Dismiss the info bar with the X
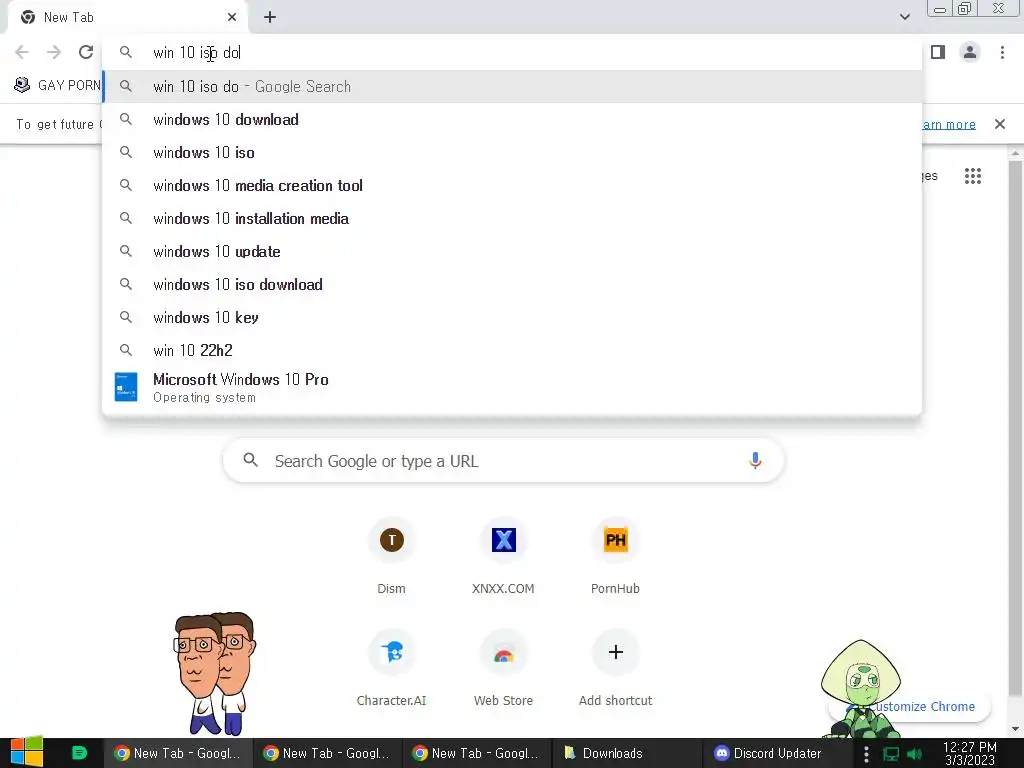Viewport: 1024px width, 768px height. [x=999, y=124]
